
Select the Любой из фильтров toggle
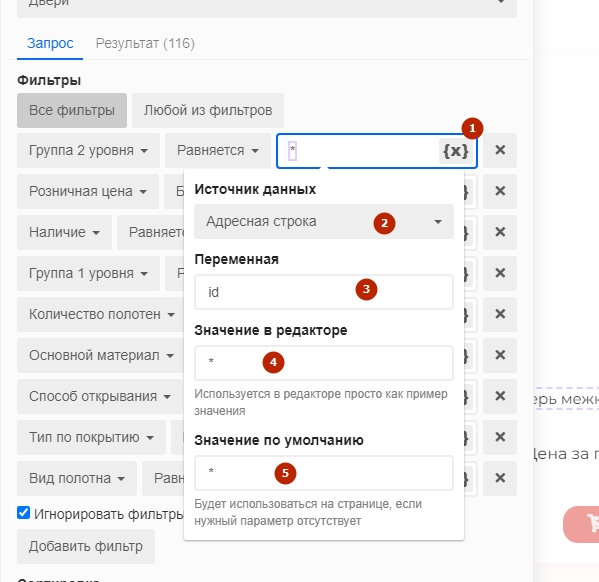tap(208, 110)
